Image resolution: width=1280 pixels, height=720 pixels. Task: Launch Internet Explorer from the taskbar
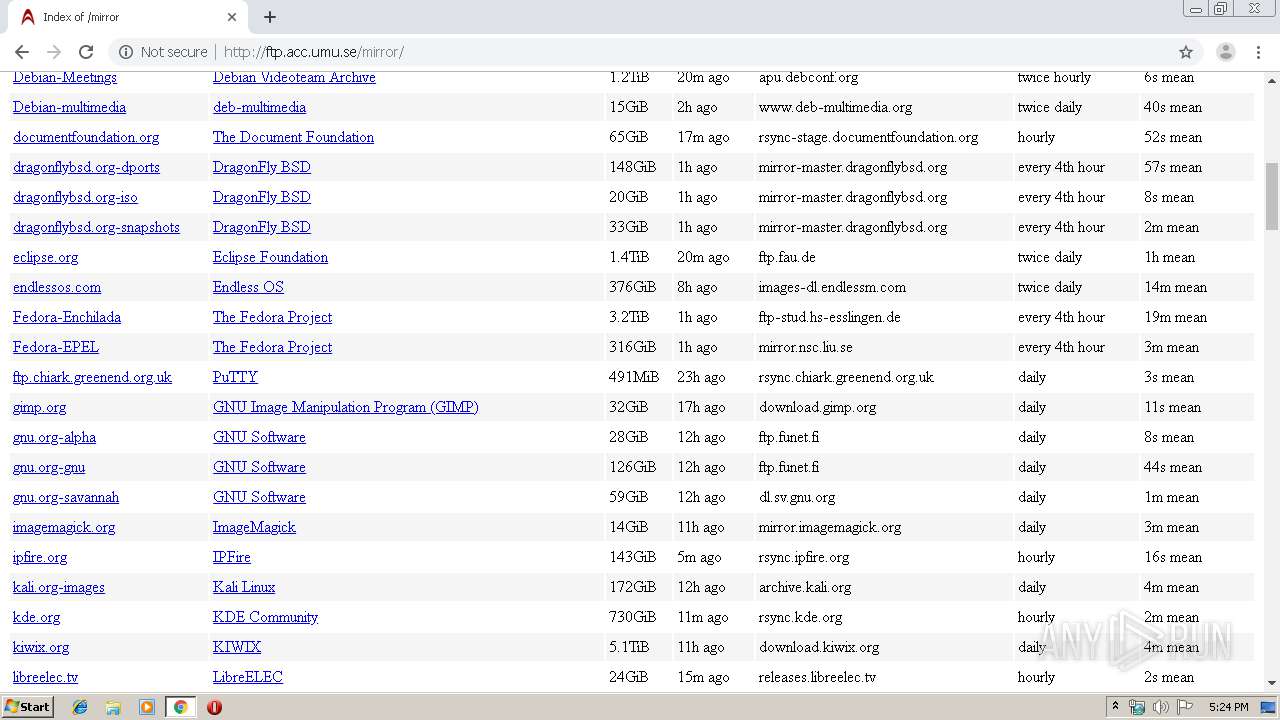(80, 707)
